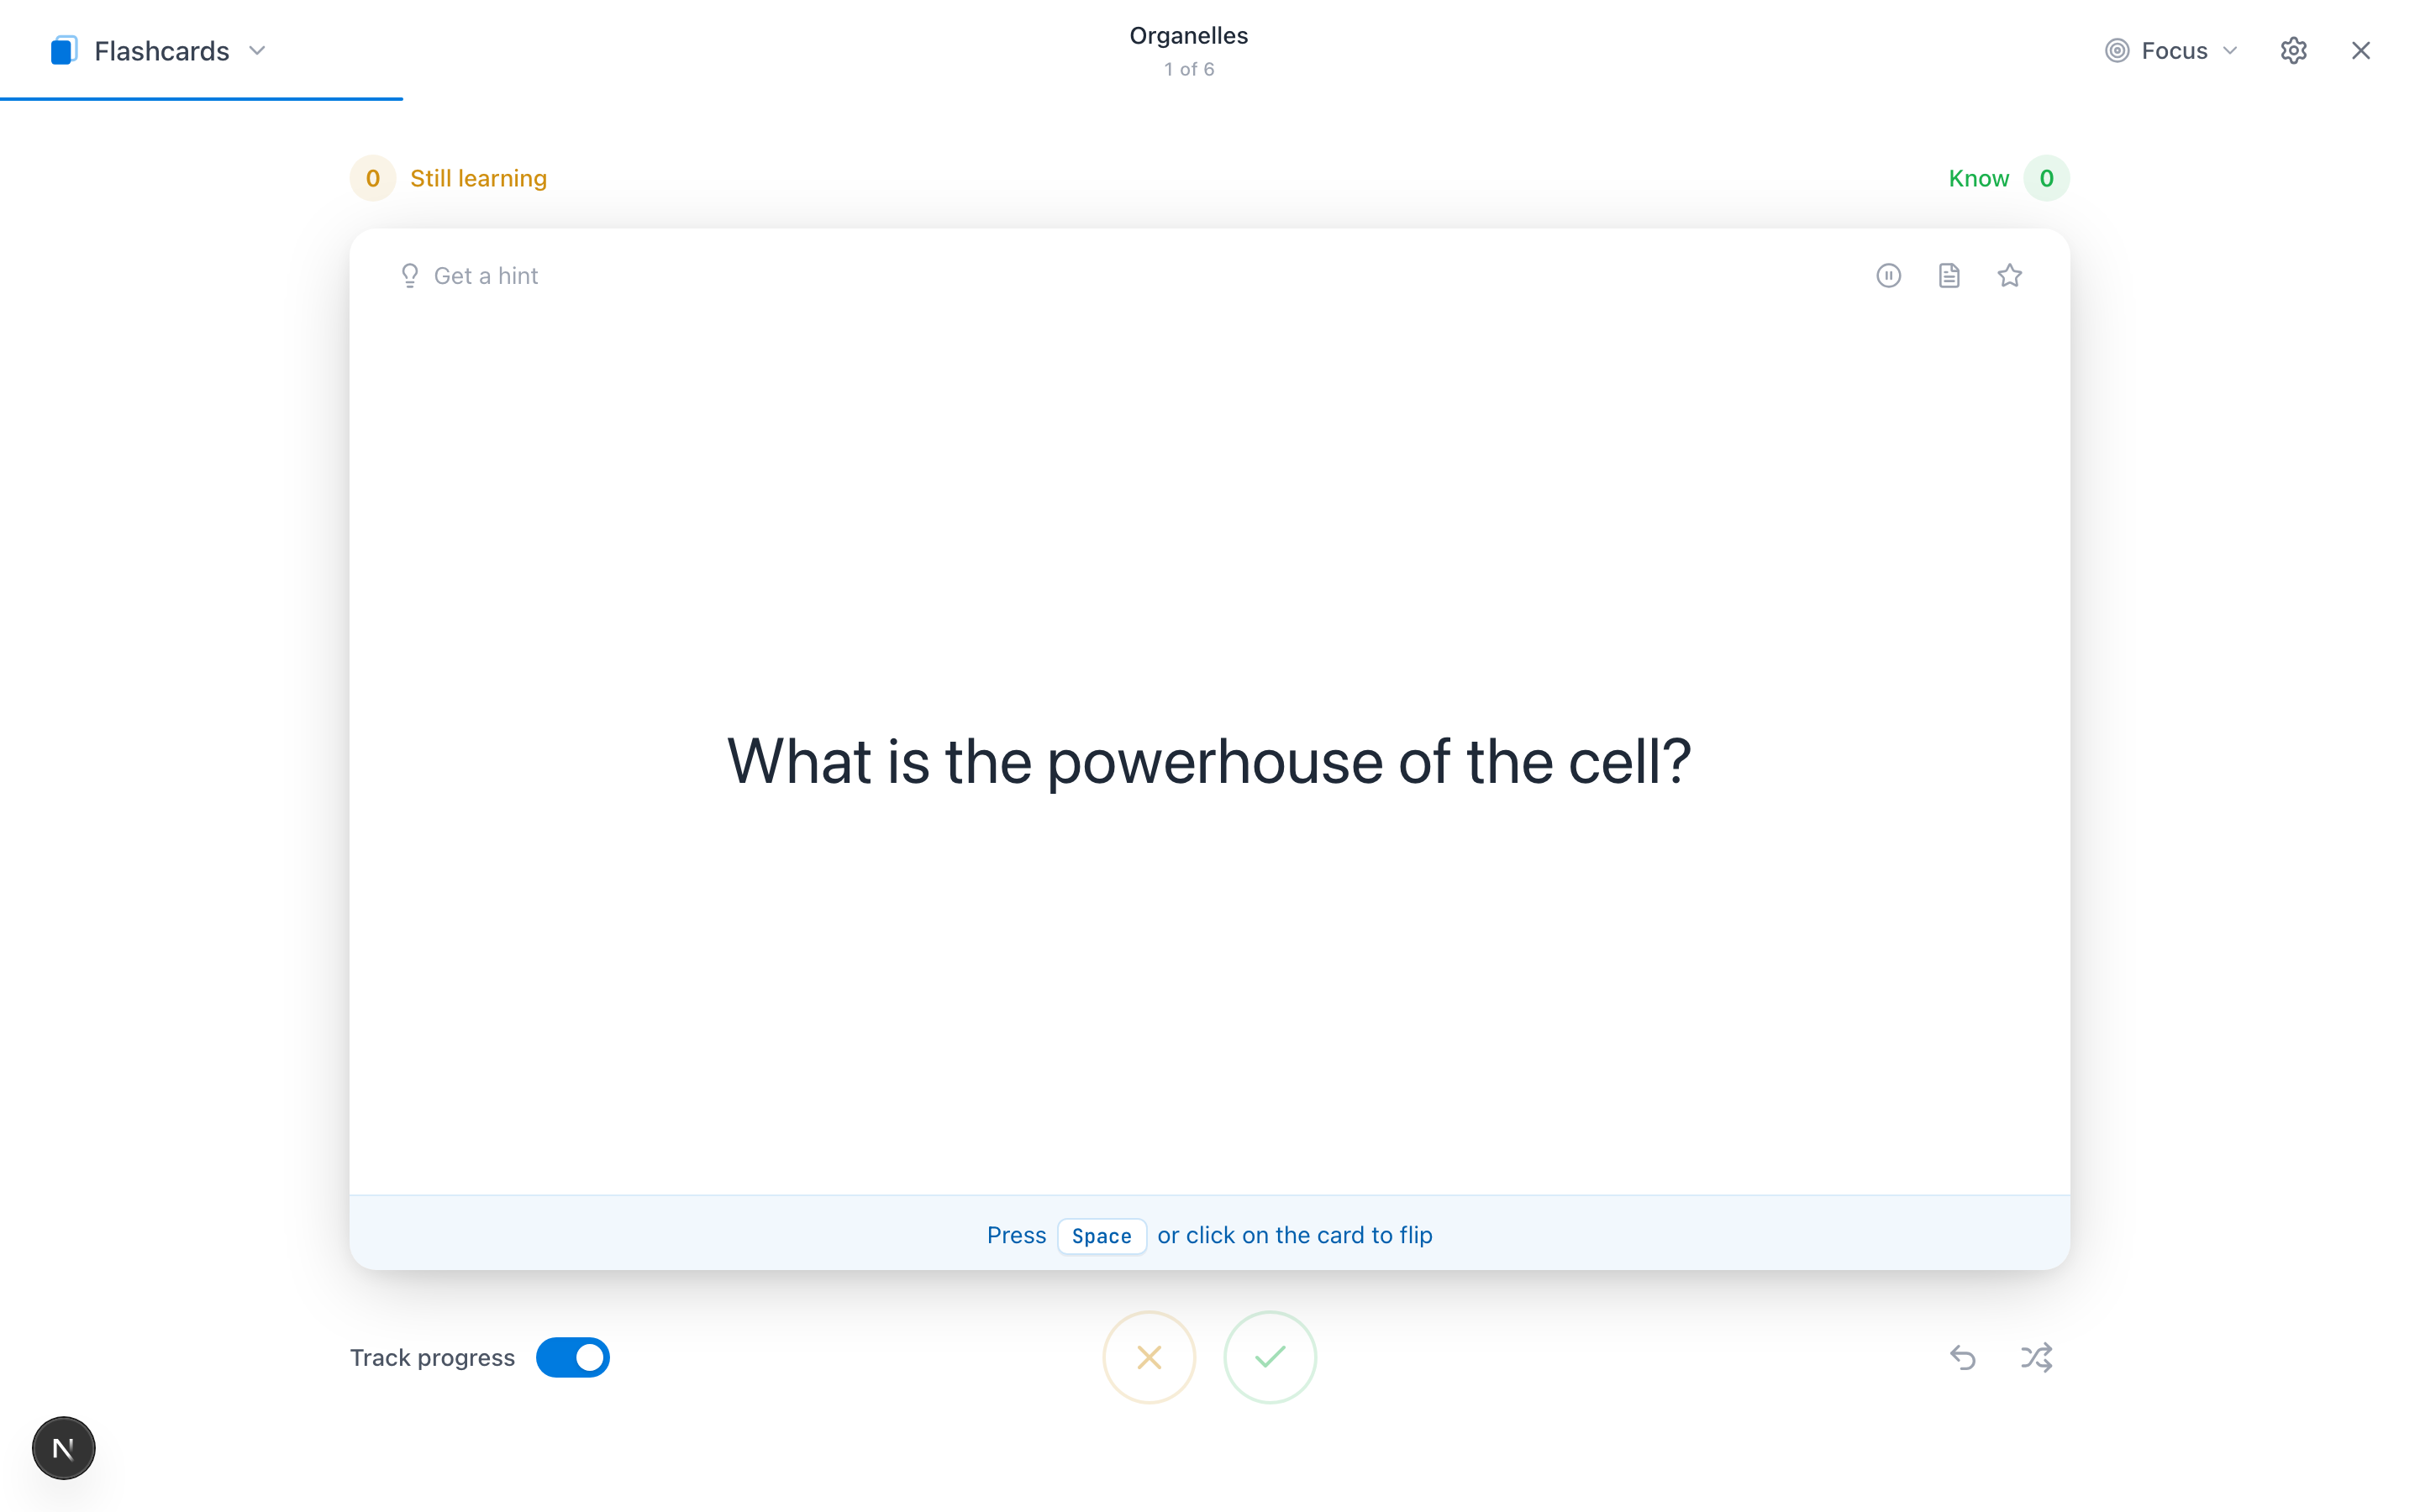Screen dimensions: 2420x1512
Task: Click the Get a hint lightbulb
Action: click(409, 275)
